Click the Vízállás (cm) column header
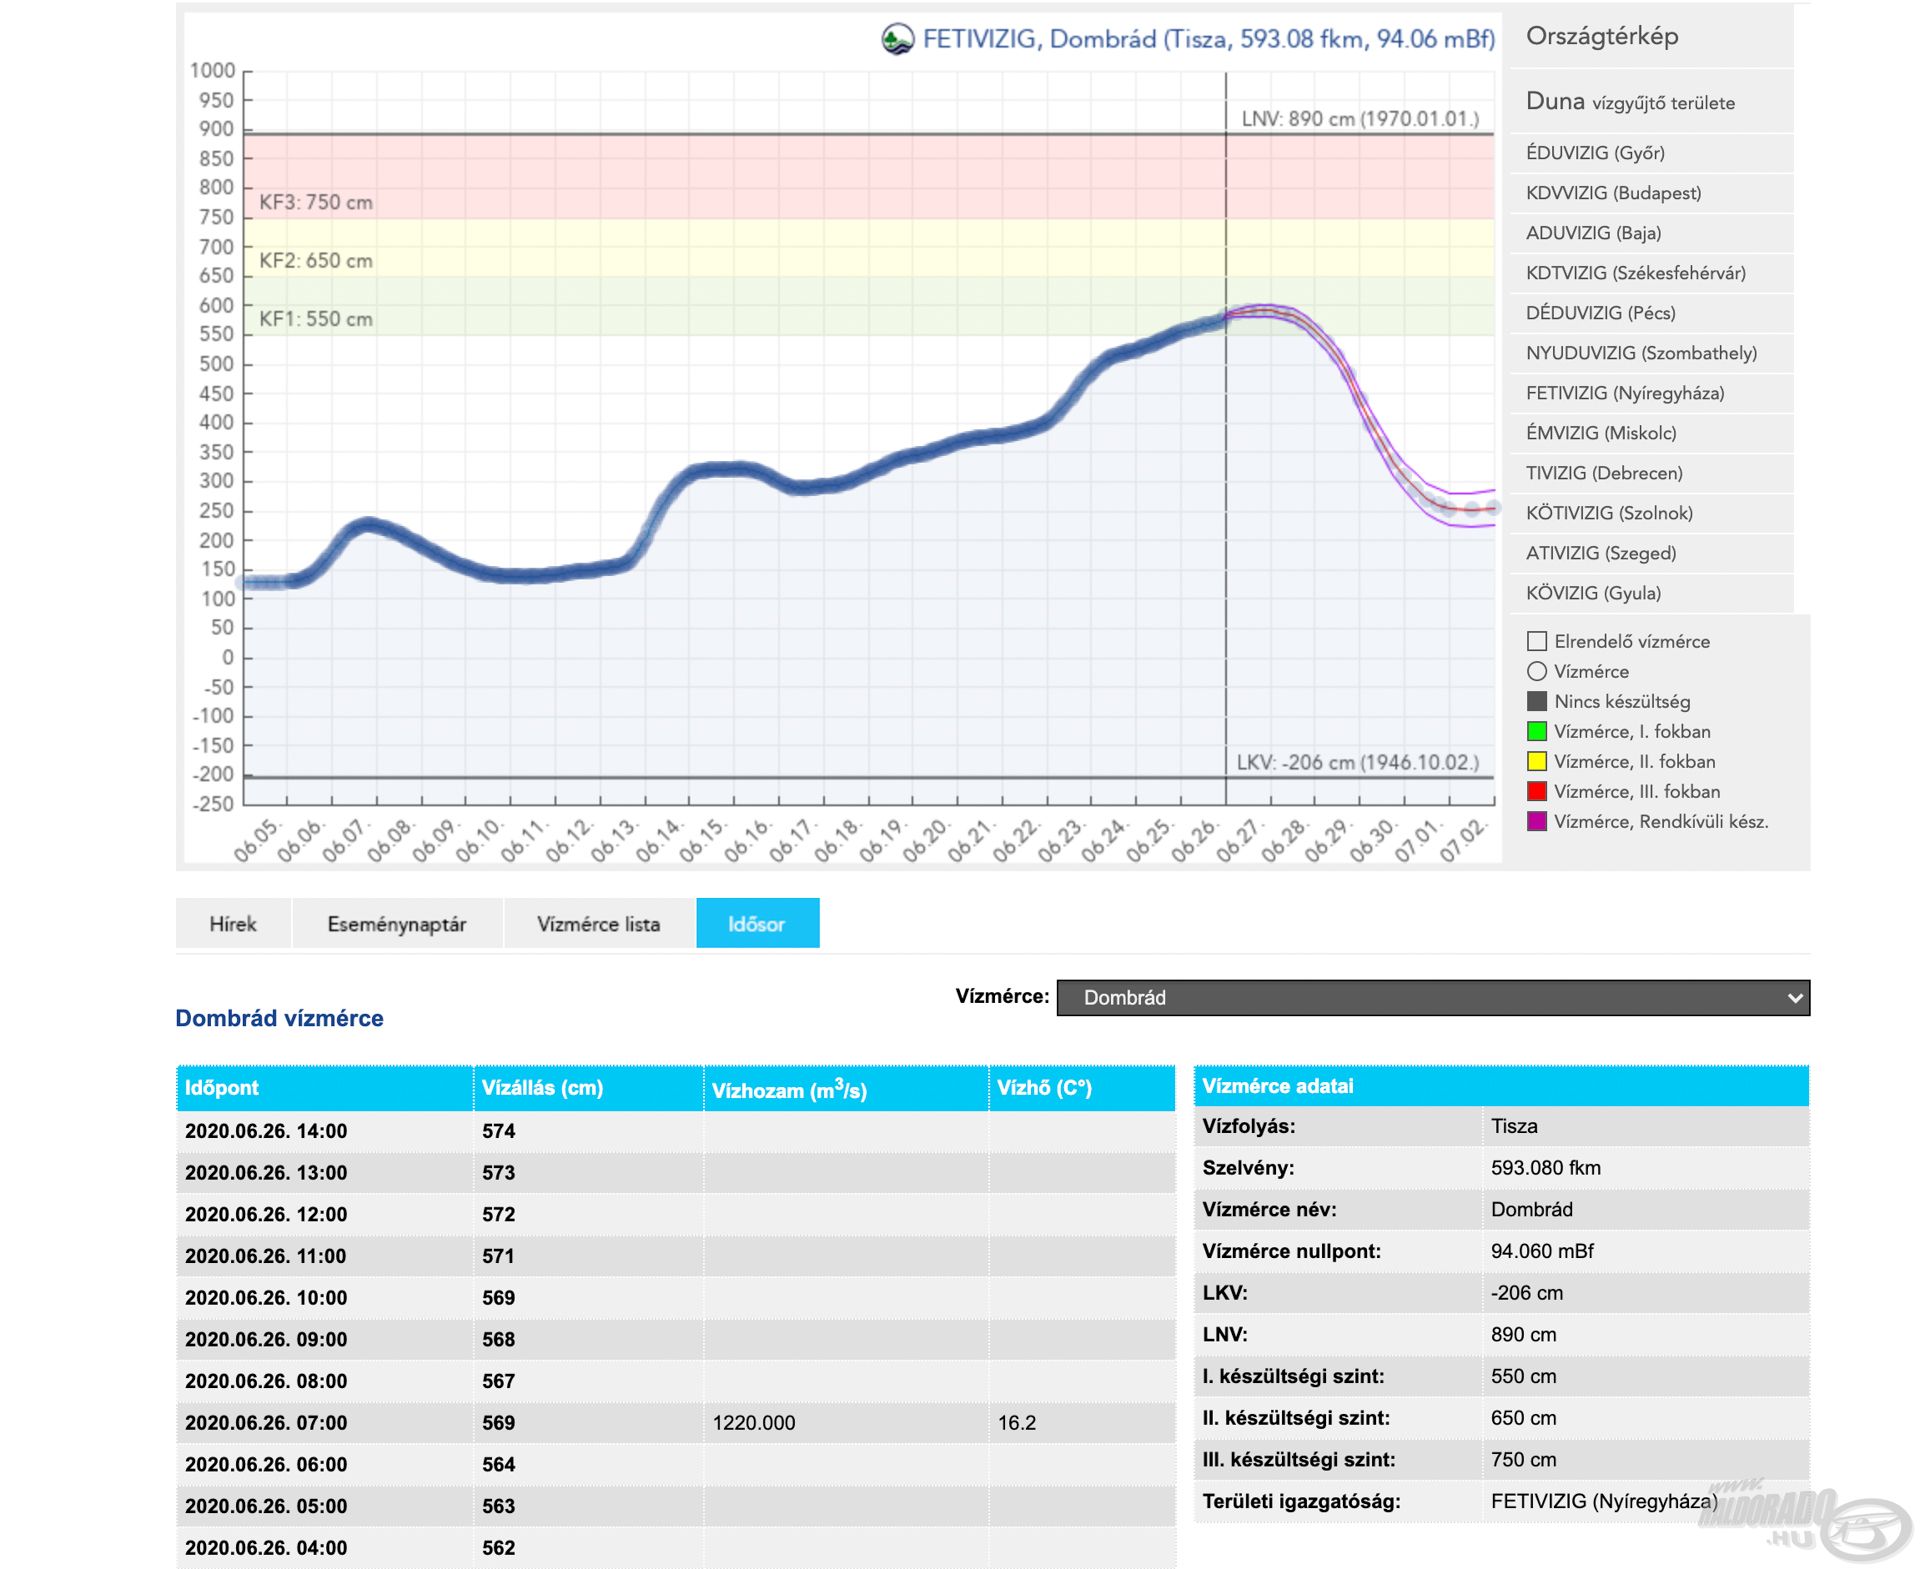The width and height of the screenshot is (1920, 1569). click(x=588, y=1088)
